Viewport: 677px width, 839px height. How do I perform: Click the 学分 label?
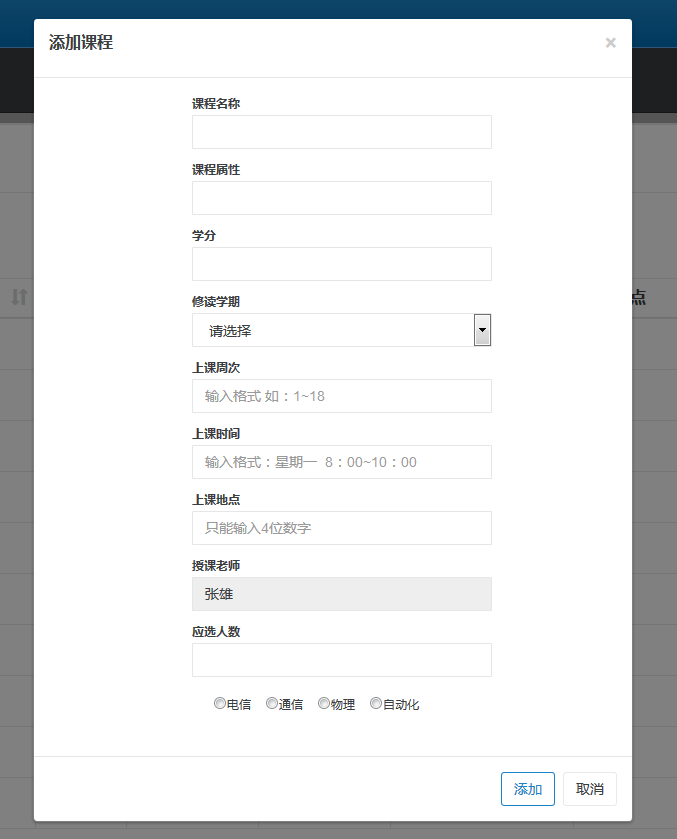click(204, 235)
